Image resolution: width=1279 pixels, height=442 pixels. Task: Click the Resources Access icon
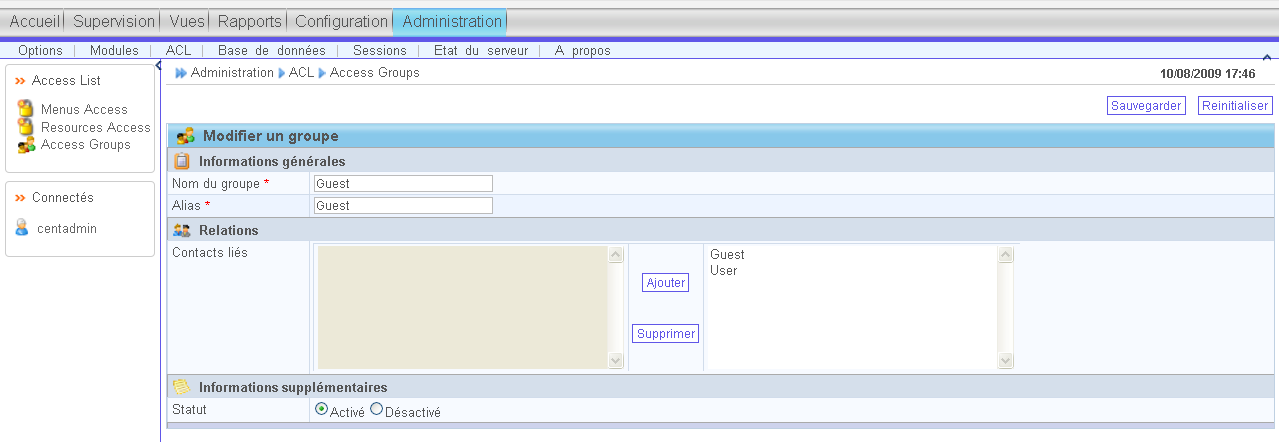point(26,127)
